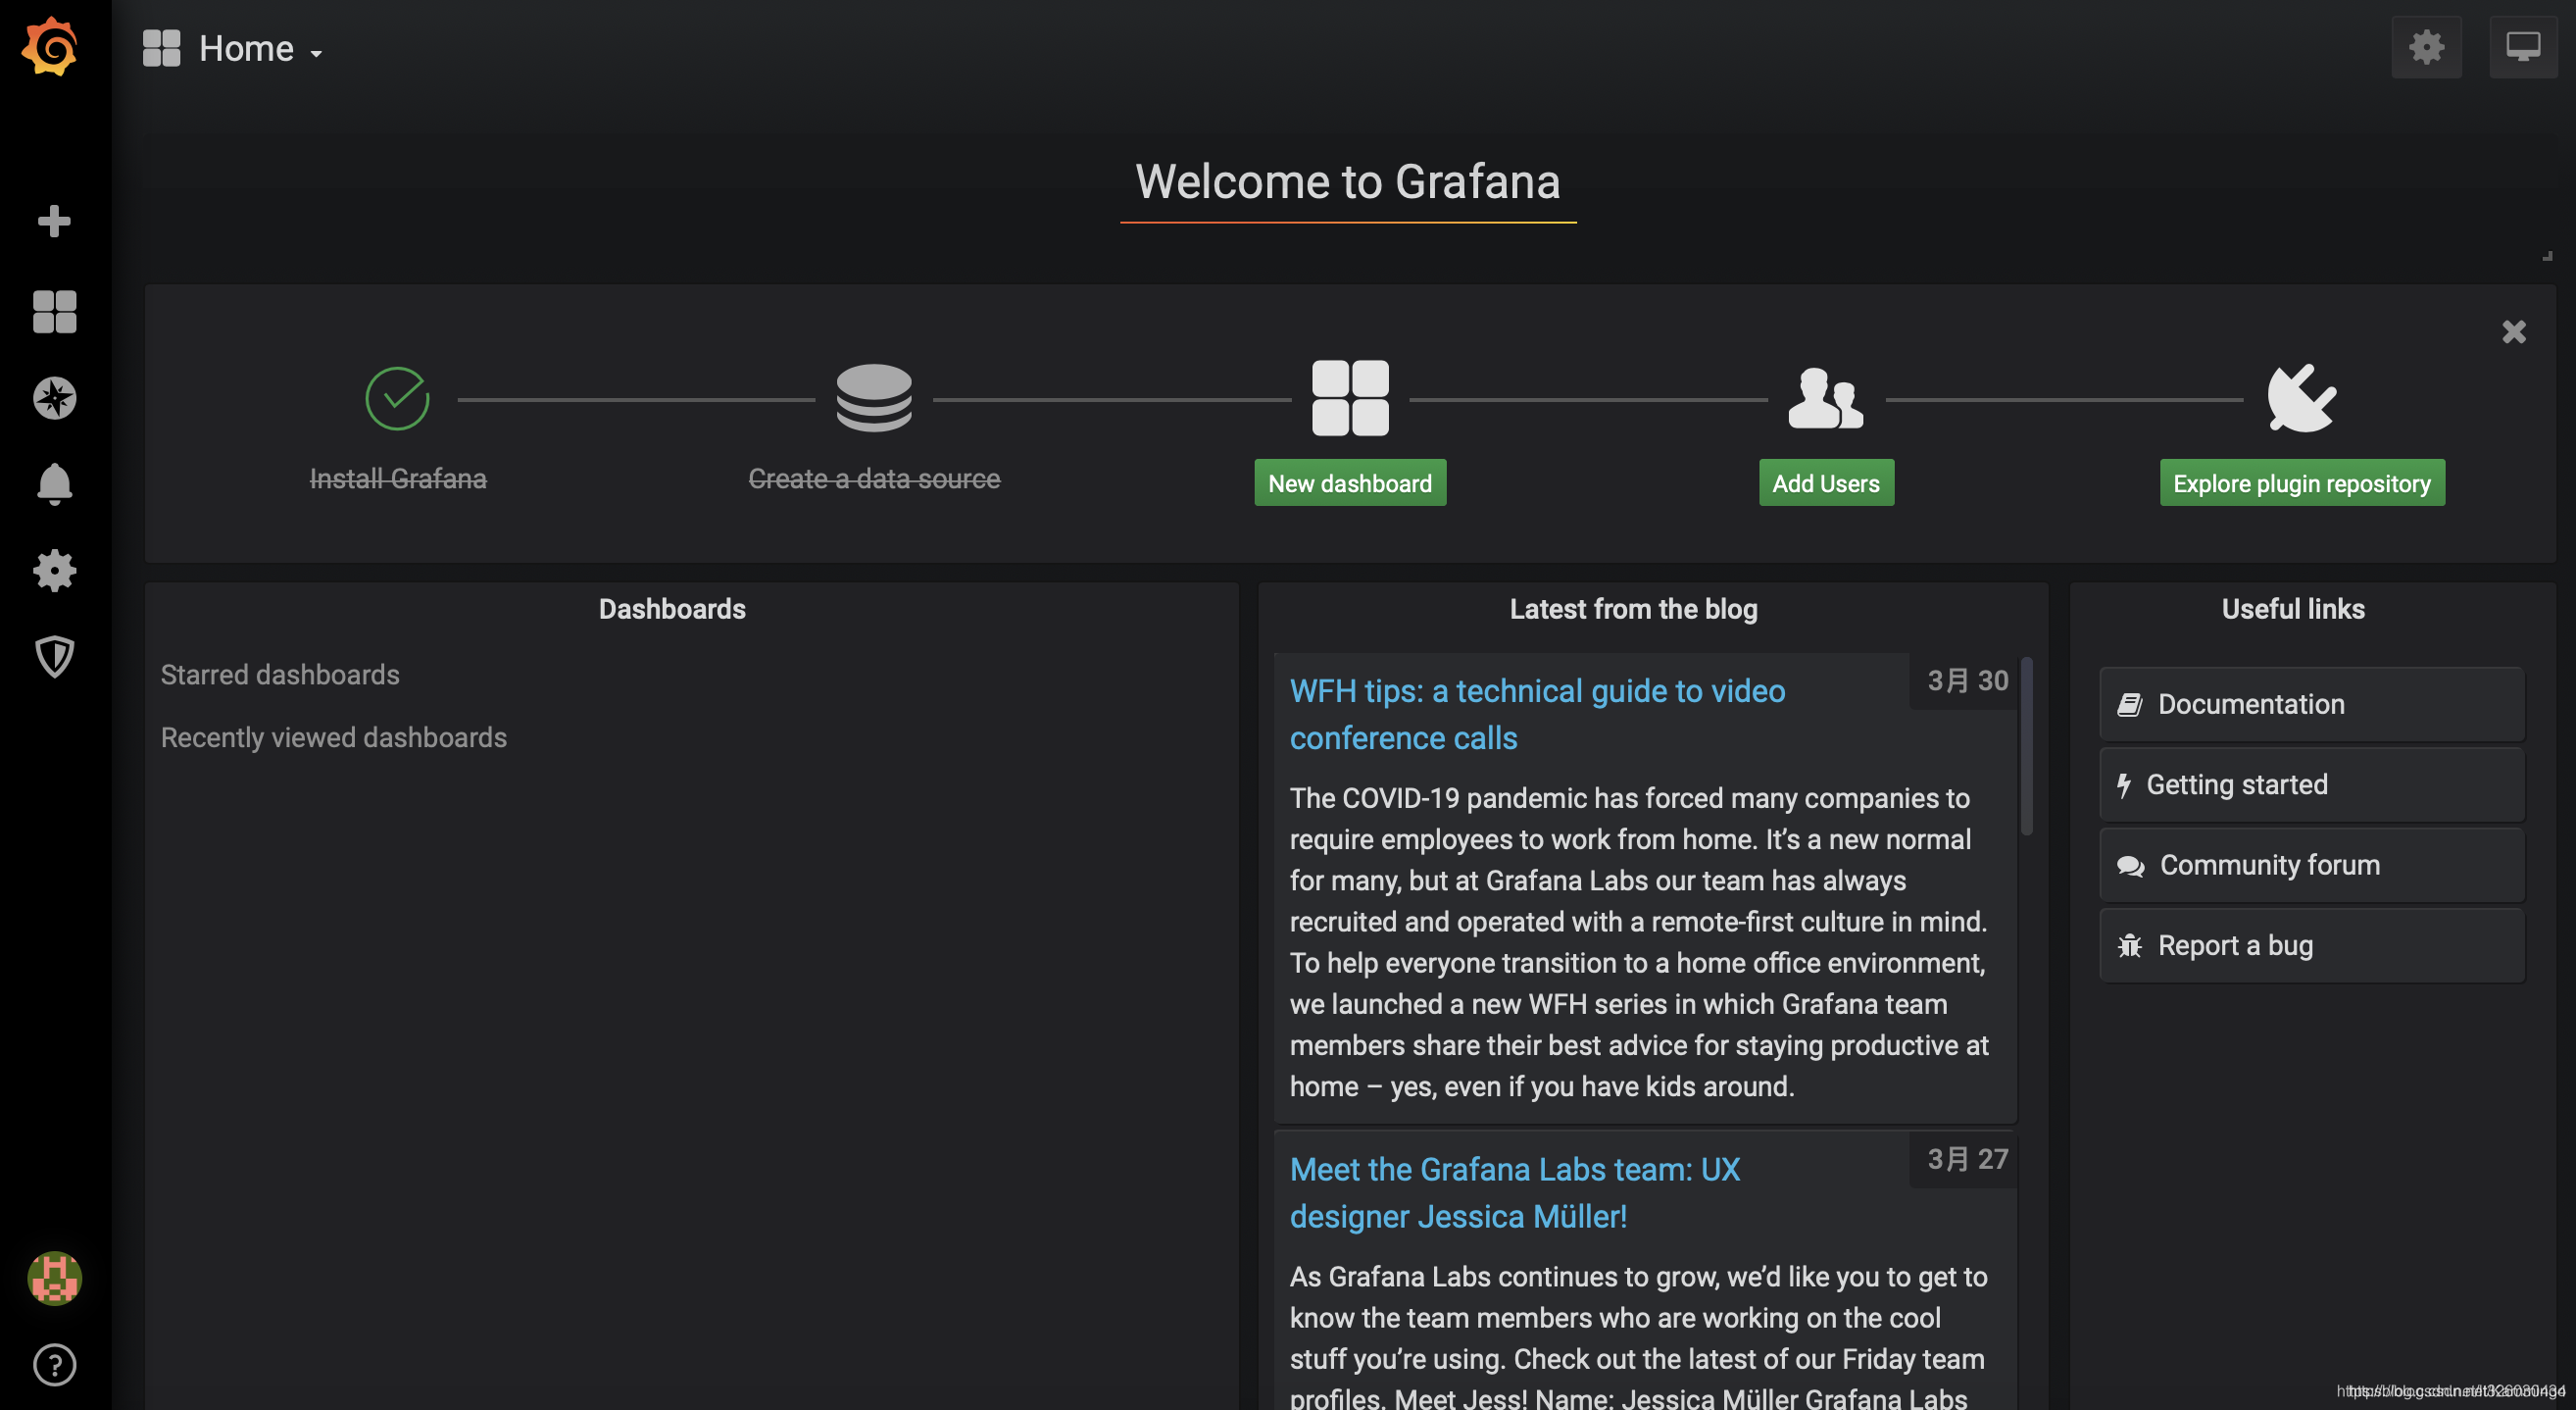Click the Grafana logo in sidebar

tap(50, 46)
